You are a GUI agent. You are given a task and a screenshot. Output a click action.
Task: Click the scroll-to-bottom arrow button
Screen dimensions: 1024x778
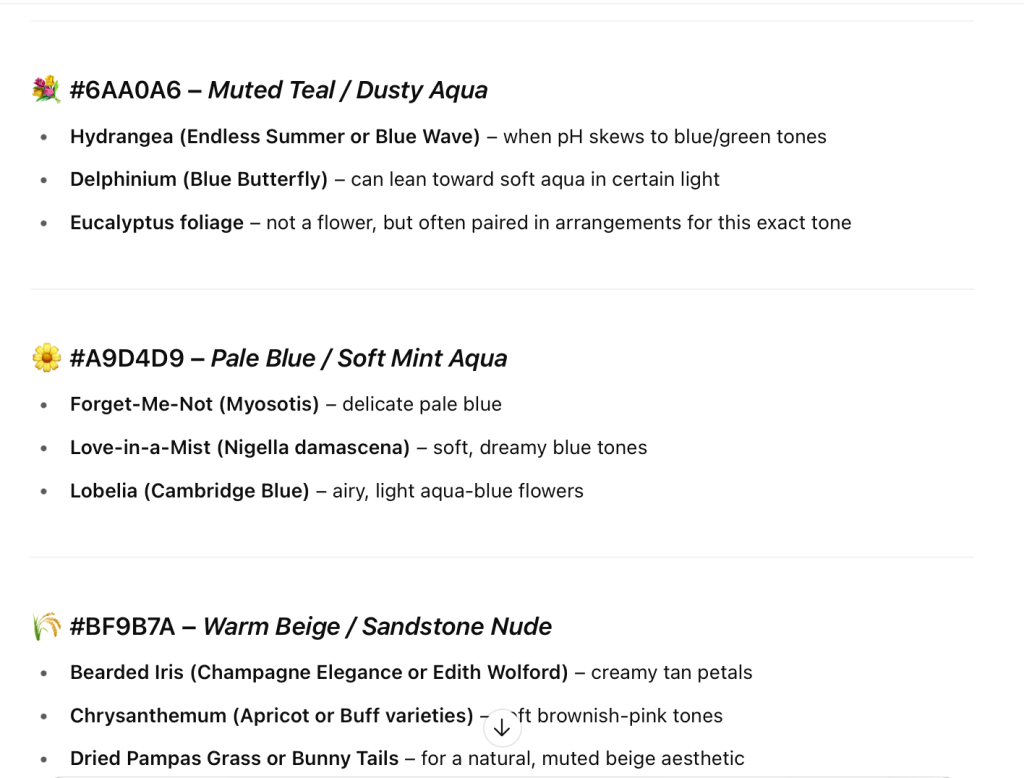click(502, 728)
